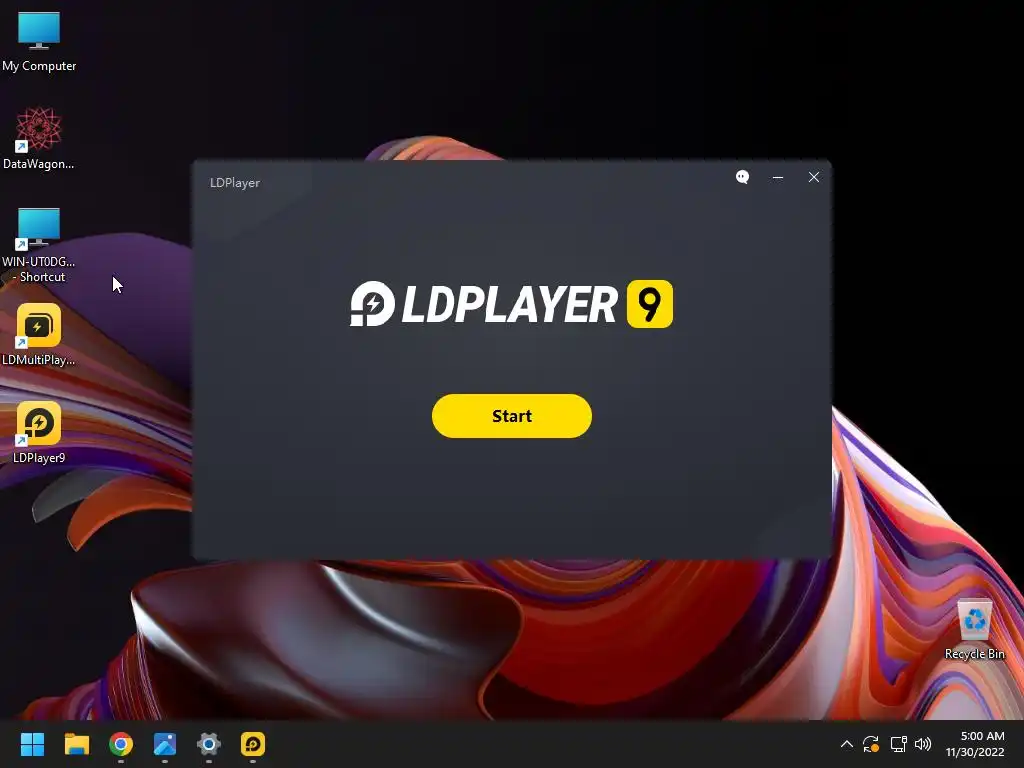Select the Recycle Bin desktop icon
The width and height of the screenshot is (1024, 768).
click(x=974, y=630)
